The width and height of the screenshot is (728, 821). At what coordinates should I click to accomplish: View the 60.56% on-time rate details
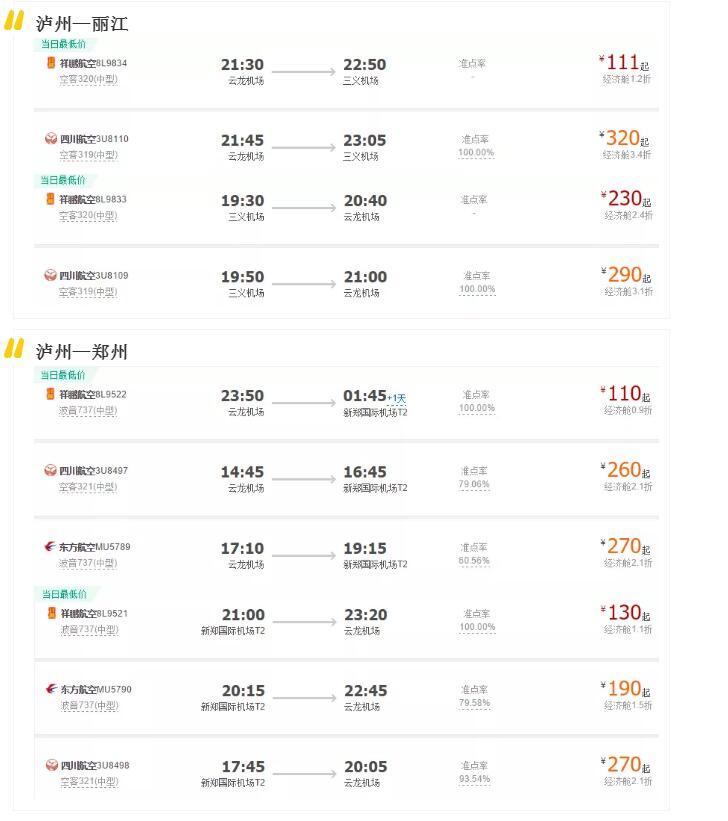(x=474, y=560)
